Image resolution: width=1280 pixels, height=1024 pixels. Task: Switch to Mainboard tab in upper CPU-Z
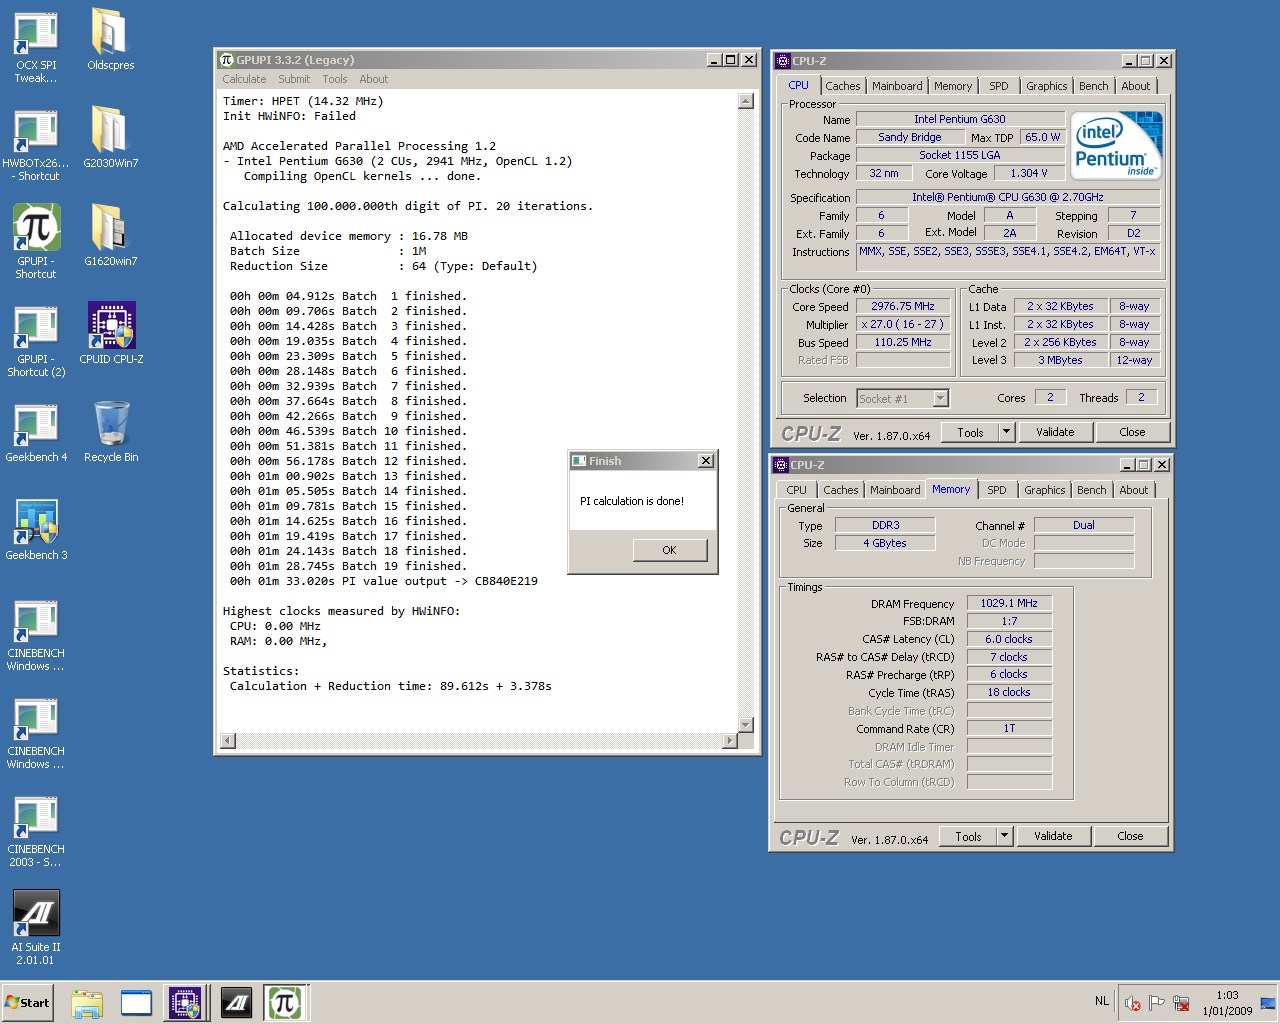[x=897, y=86]
